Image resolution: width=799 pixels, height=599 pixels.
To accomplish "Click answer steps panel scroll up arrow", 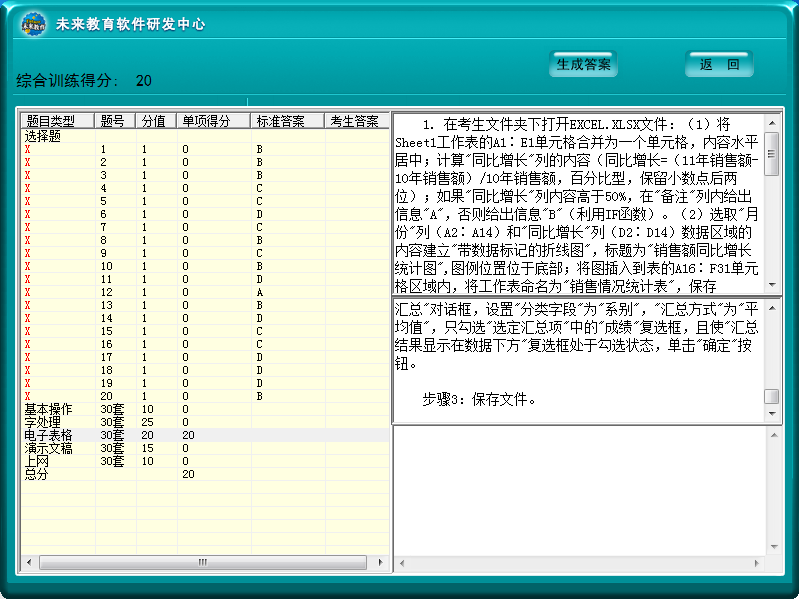I will [x=772, y=308].
